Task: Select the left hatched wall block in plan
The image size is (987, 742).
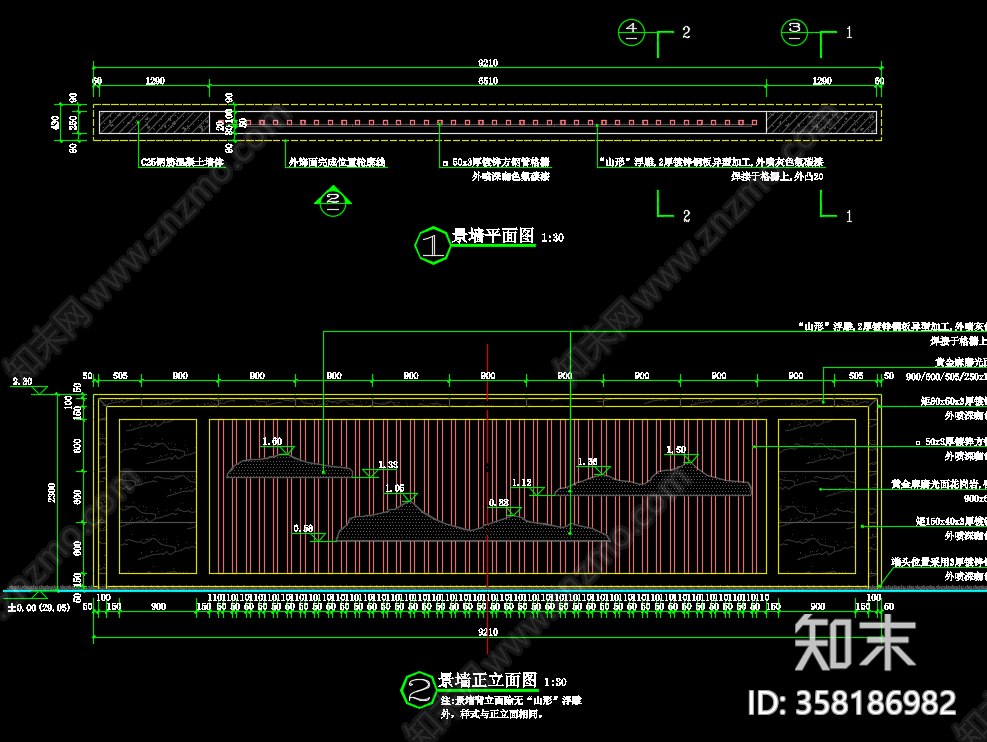Action: 154,122
